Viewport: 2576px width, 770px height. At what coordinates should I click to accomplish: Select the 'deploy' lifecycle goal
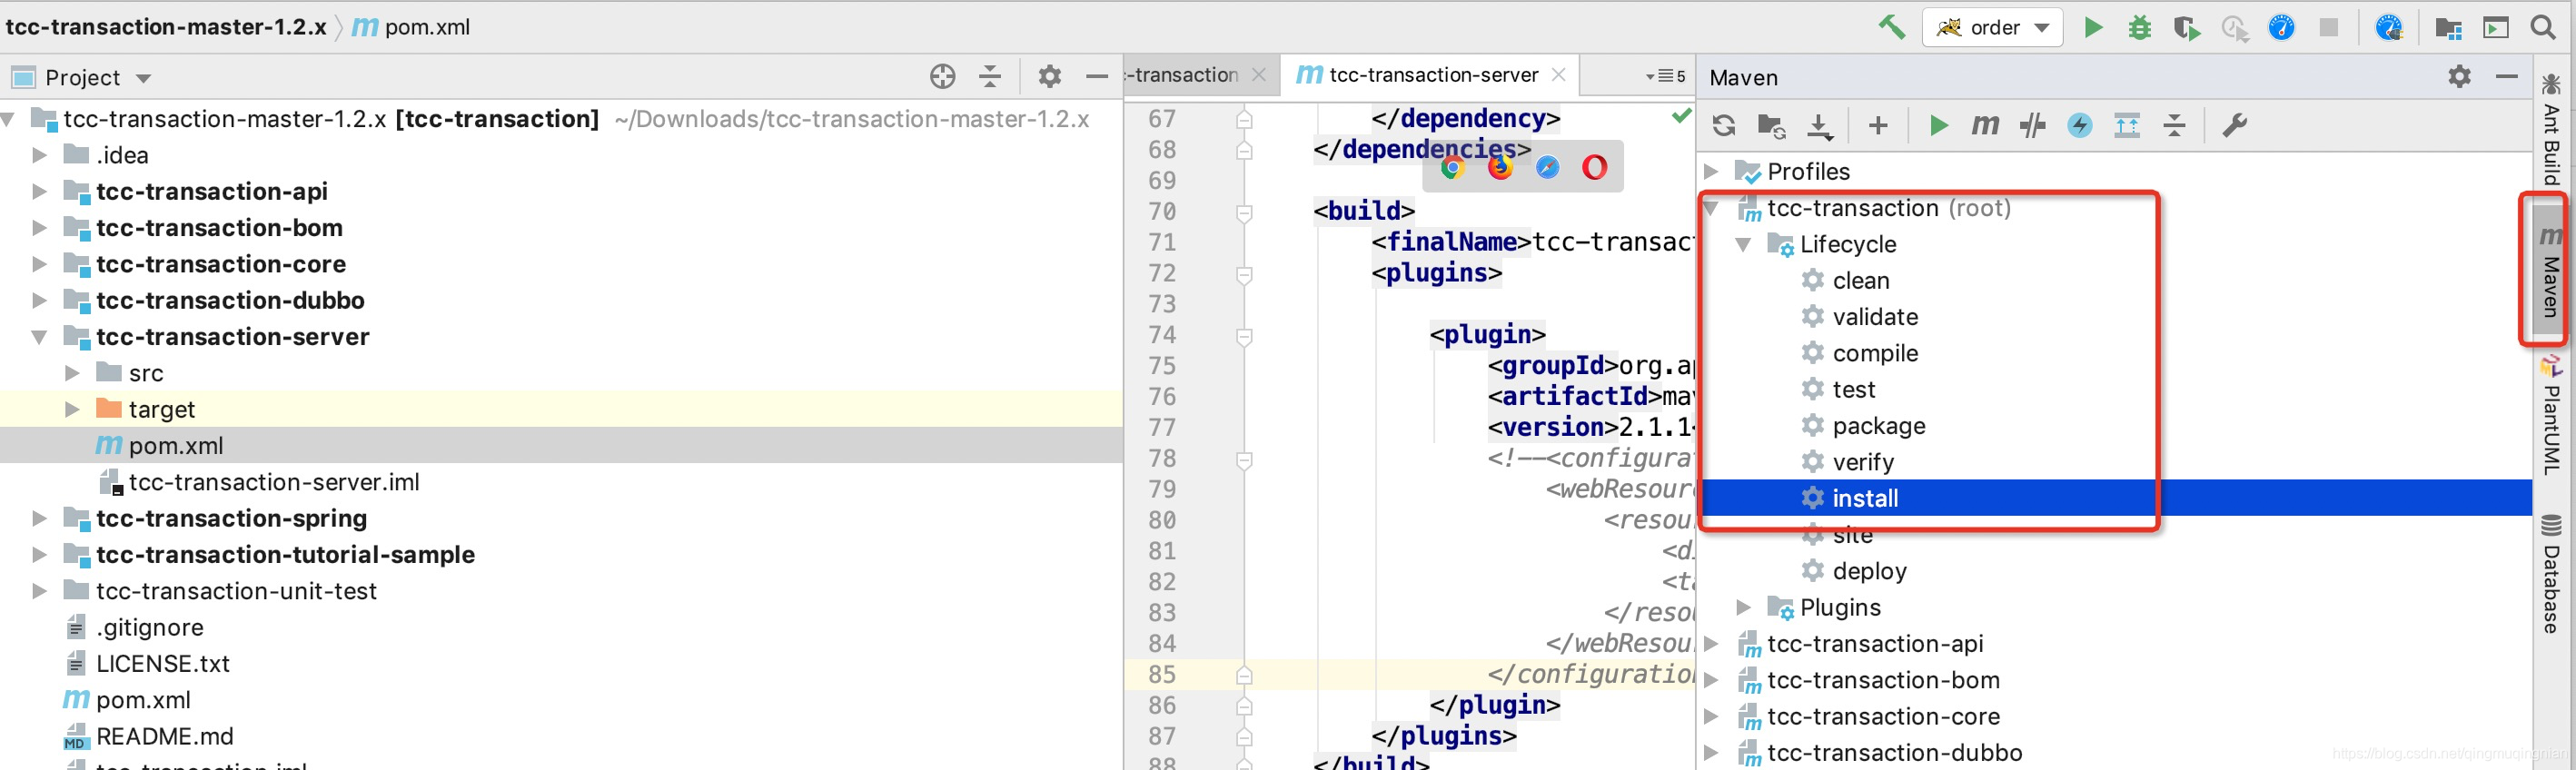1869,571
